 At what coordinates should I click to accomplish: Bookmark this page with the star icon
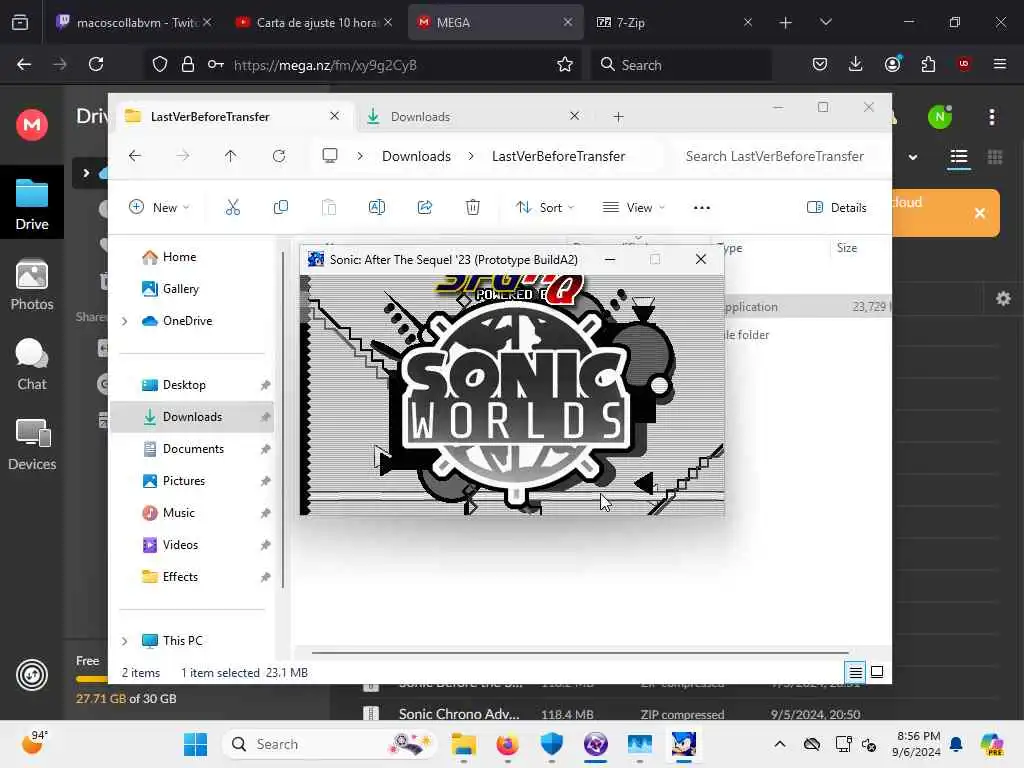565,65
